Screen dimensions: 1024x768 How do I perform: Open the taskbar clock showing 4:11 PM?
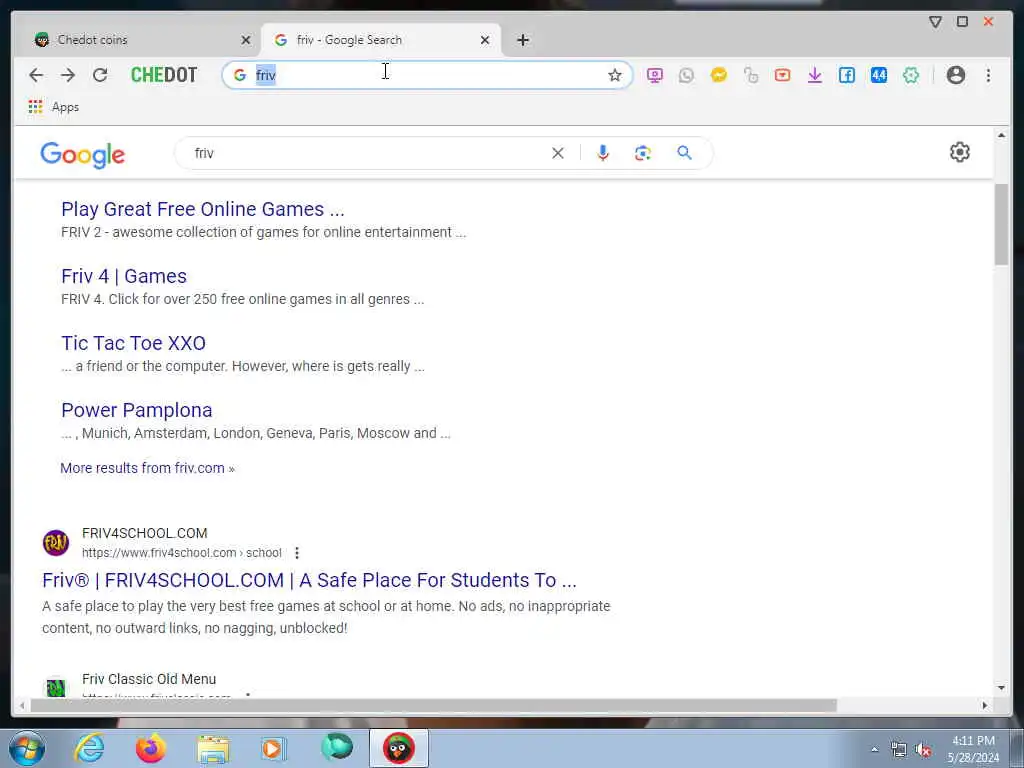coord(973,749)
